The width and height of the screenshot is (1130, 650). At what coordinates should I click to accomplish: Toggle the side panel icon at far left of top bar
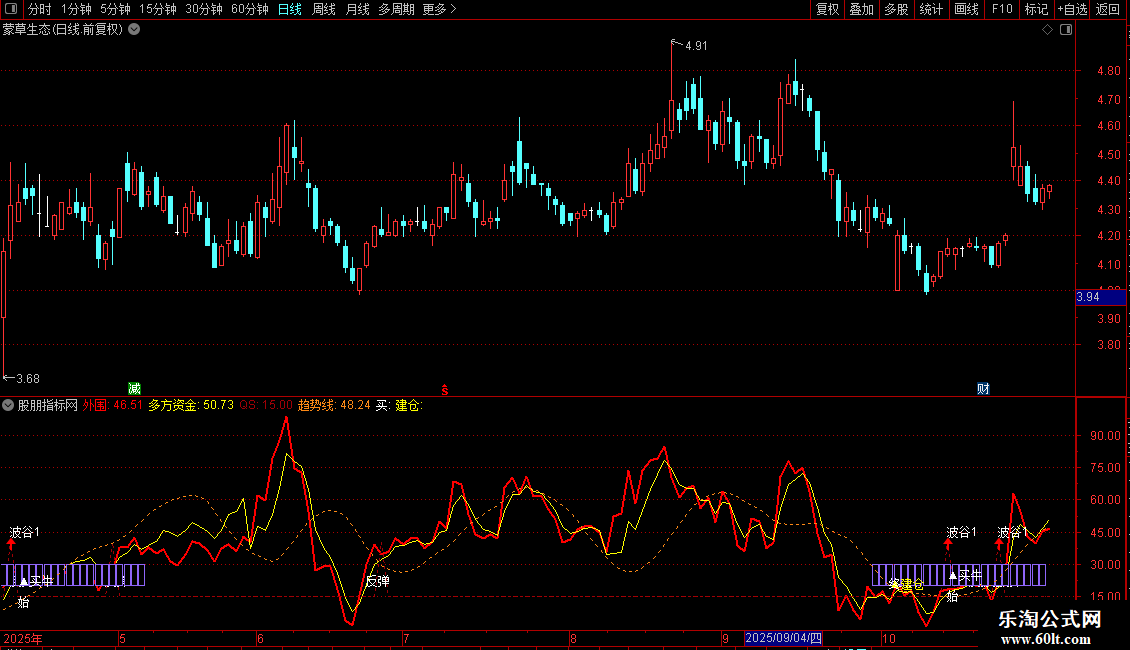(x=11, y=9)
